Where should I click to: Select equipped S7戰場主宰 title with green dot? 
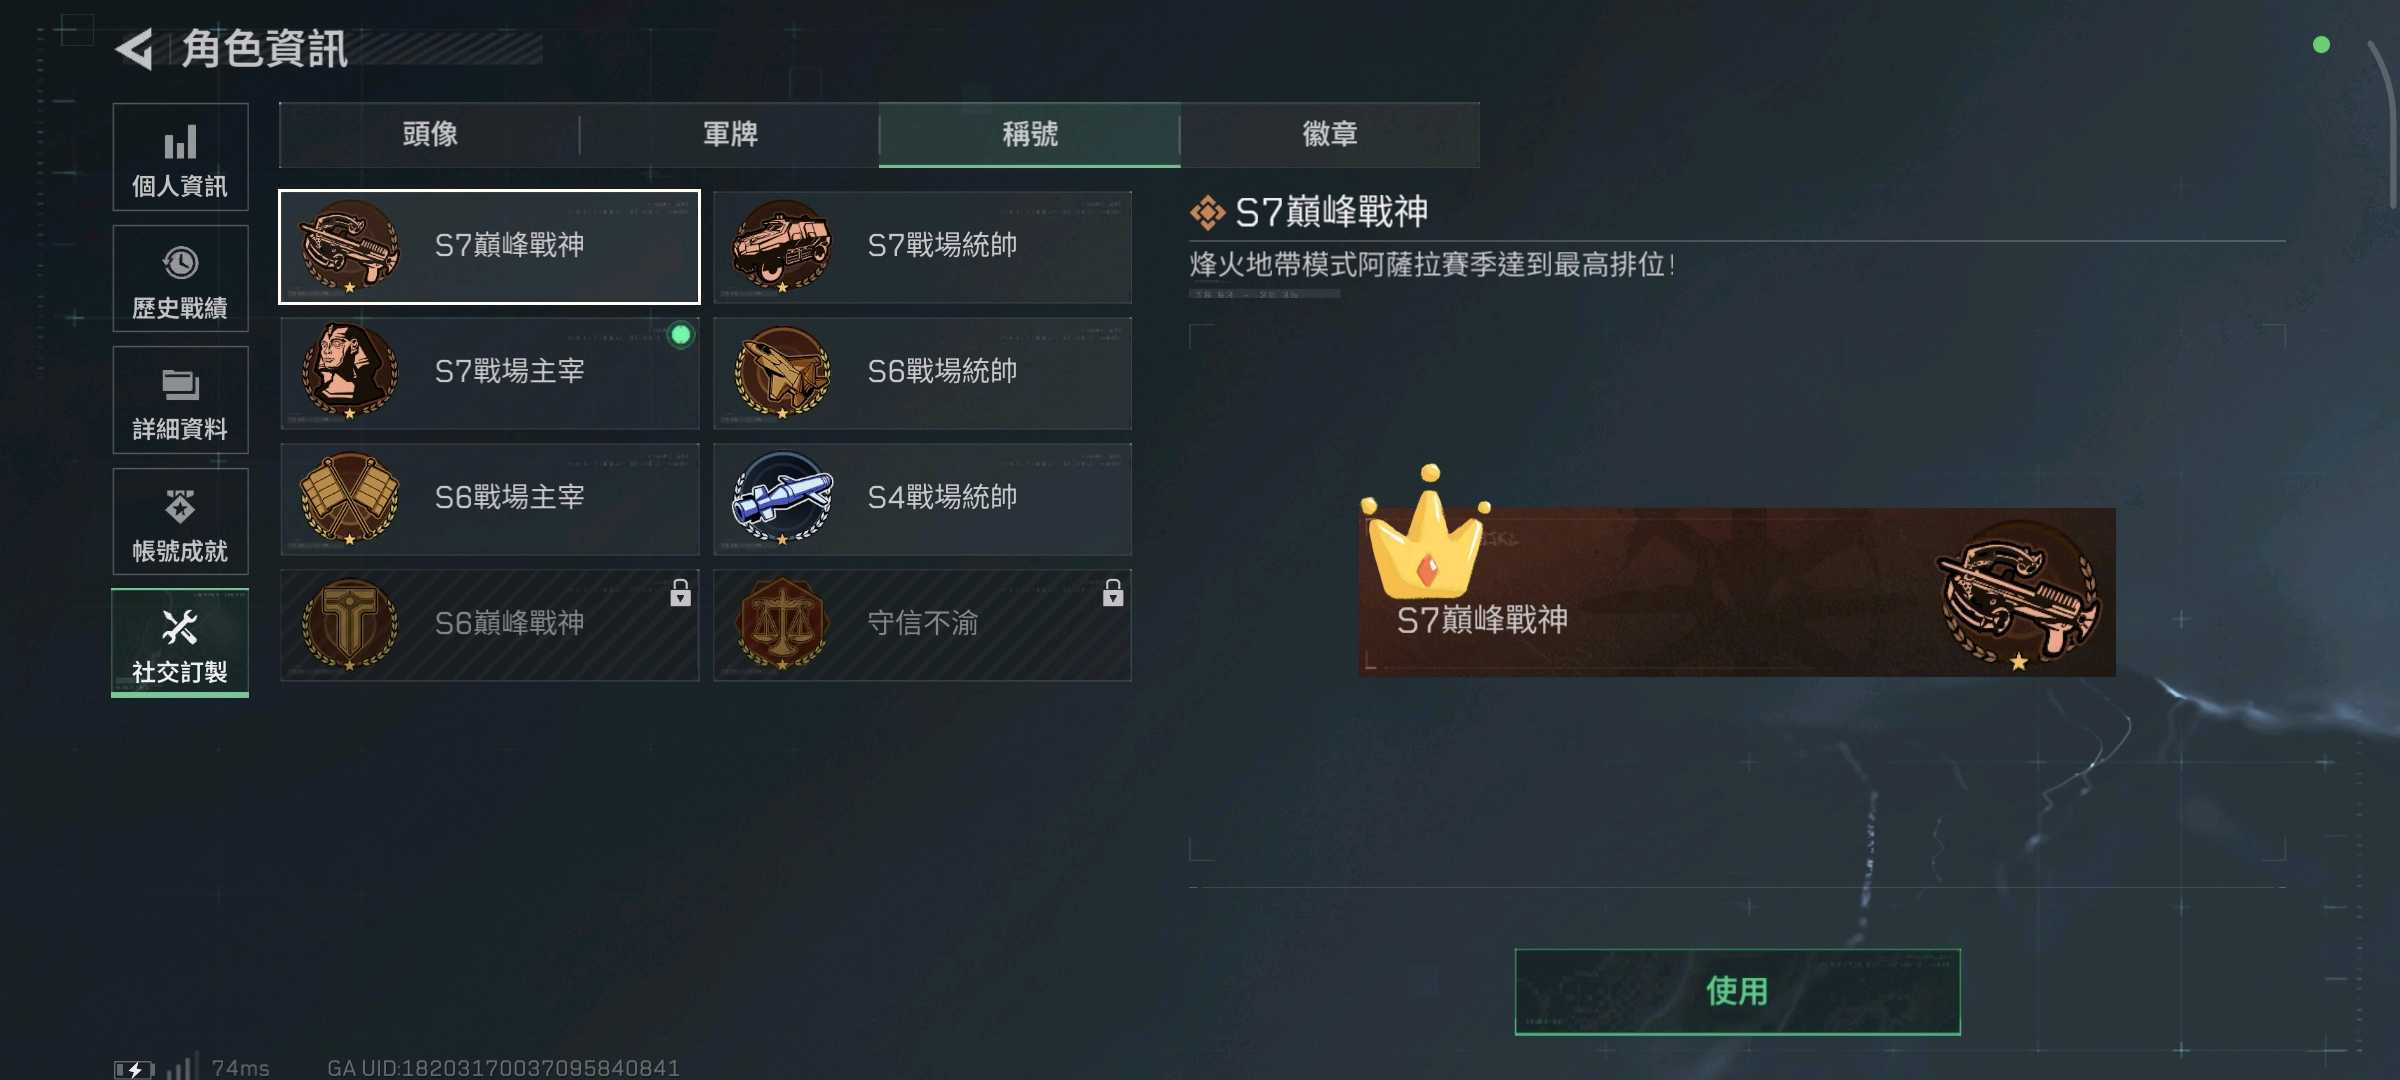(x=490, y=373)
